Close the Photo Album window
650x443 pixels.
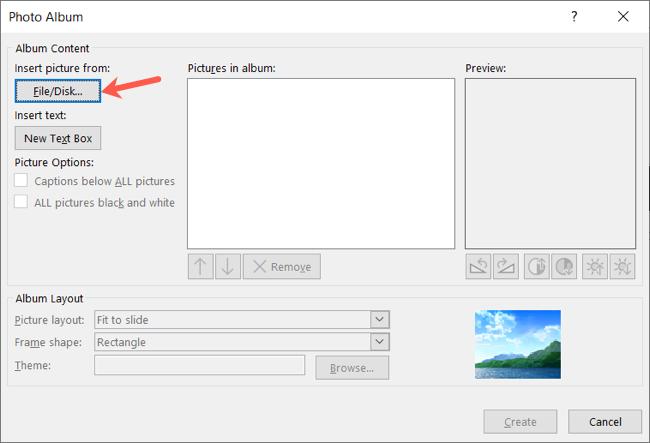623,17
